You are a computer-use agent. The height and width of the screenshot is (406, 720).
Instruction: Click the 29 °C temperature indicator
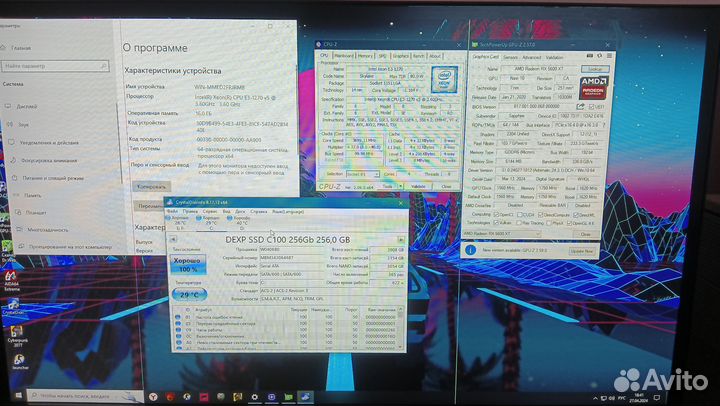click(x=190, y=296)
